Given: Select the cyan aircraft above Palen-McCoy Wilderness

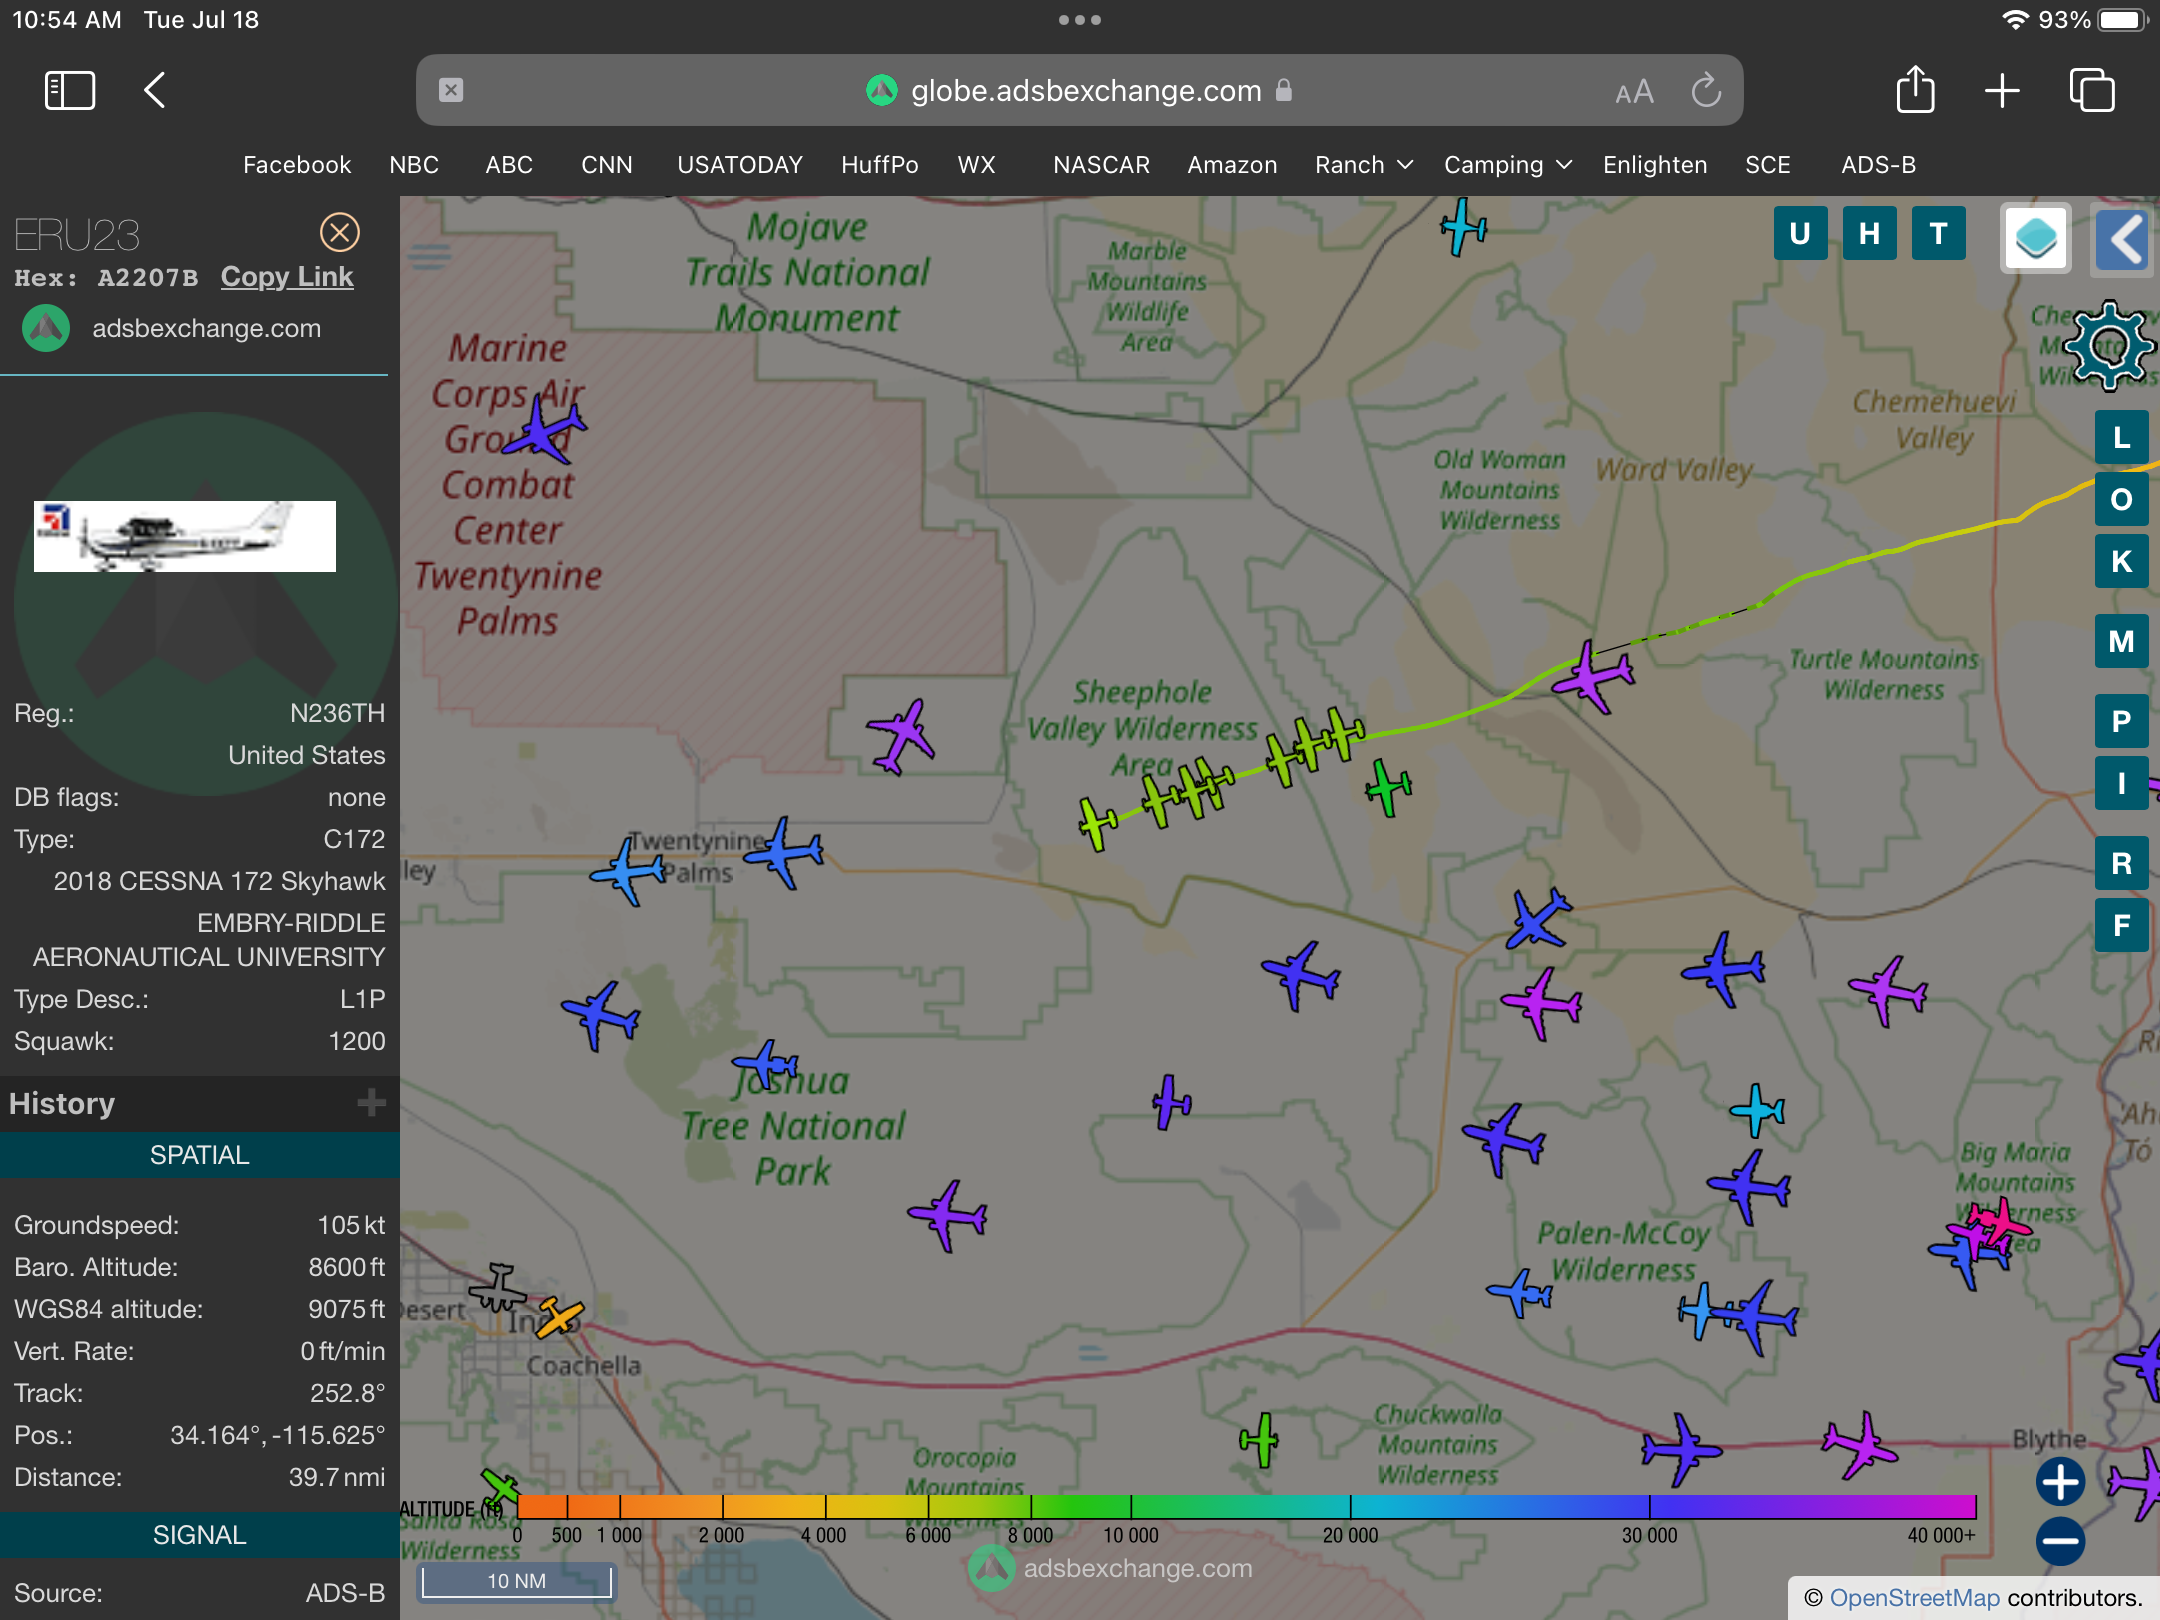Looking at the screenshot, I should click(x=1757, y=1110).
